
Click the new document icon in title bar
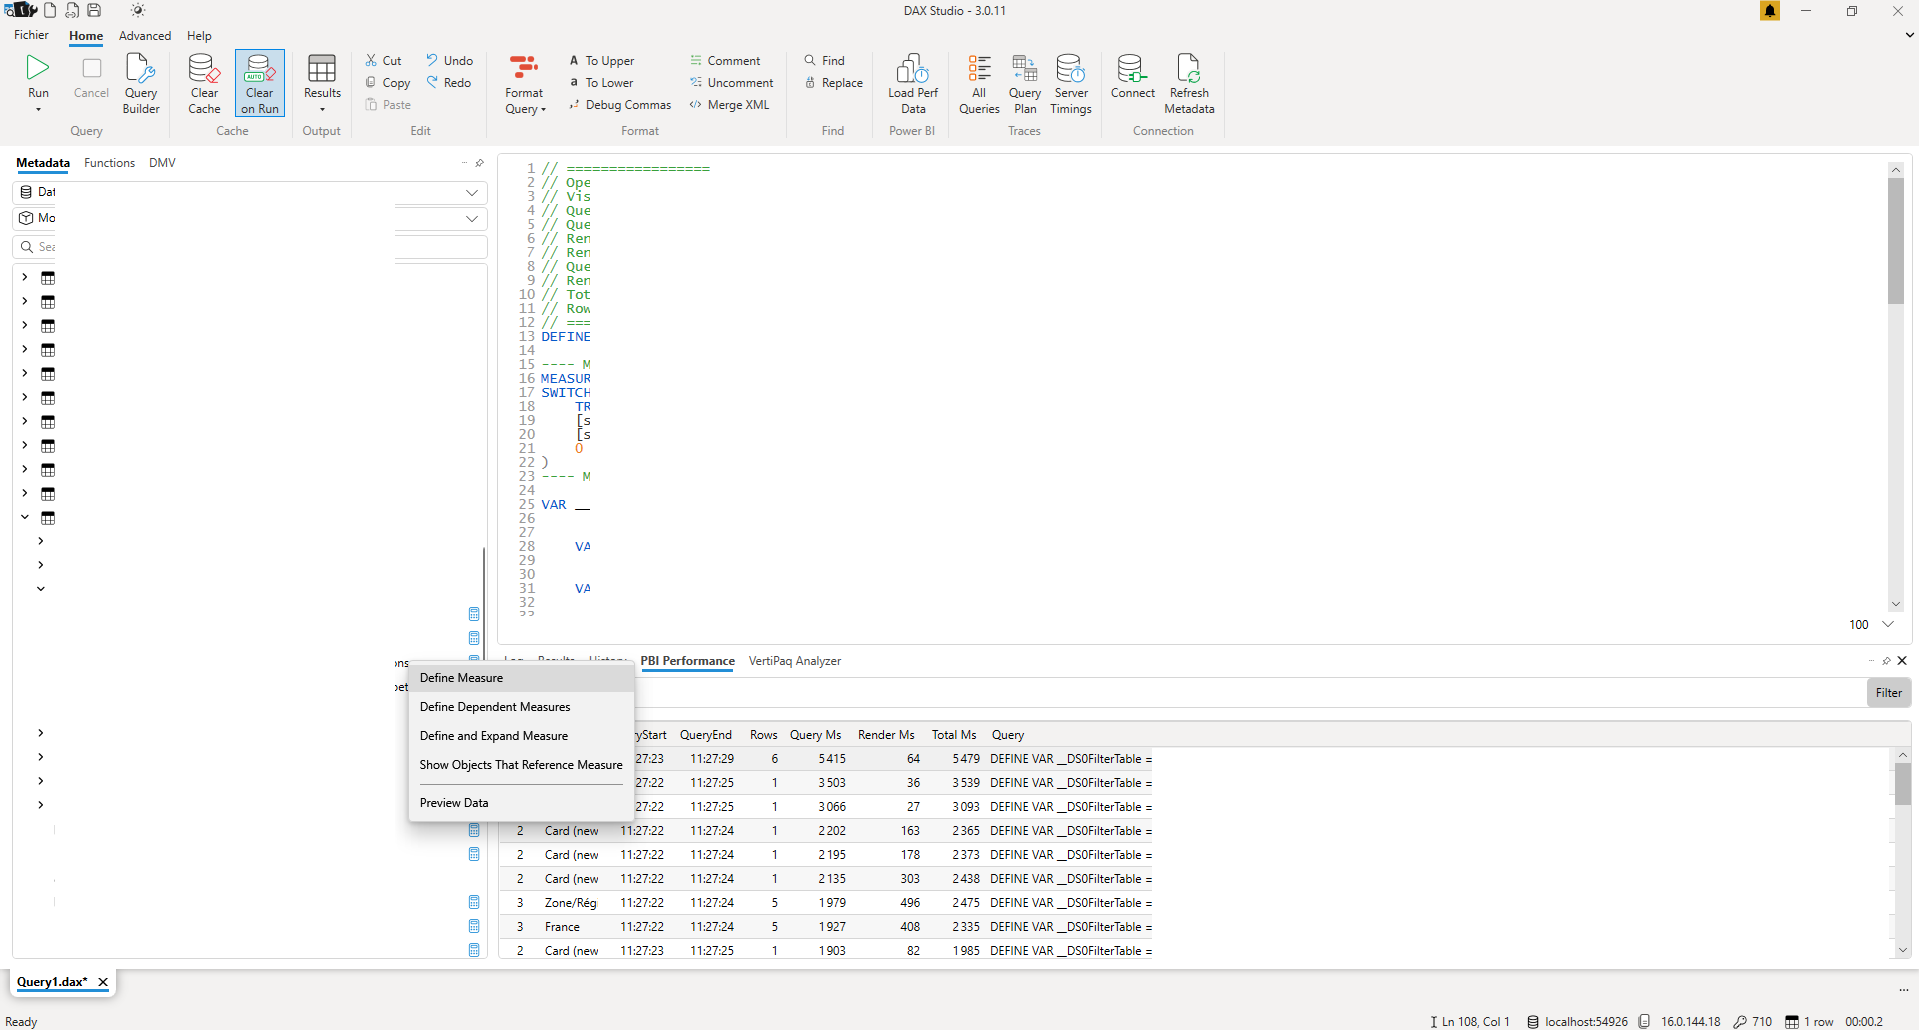50,10
